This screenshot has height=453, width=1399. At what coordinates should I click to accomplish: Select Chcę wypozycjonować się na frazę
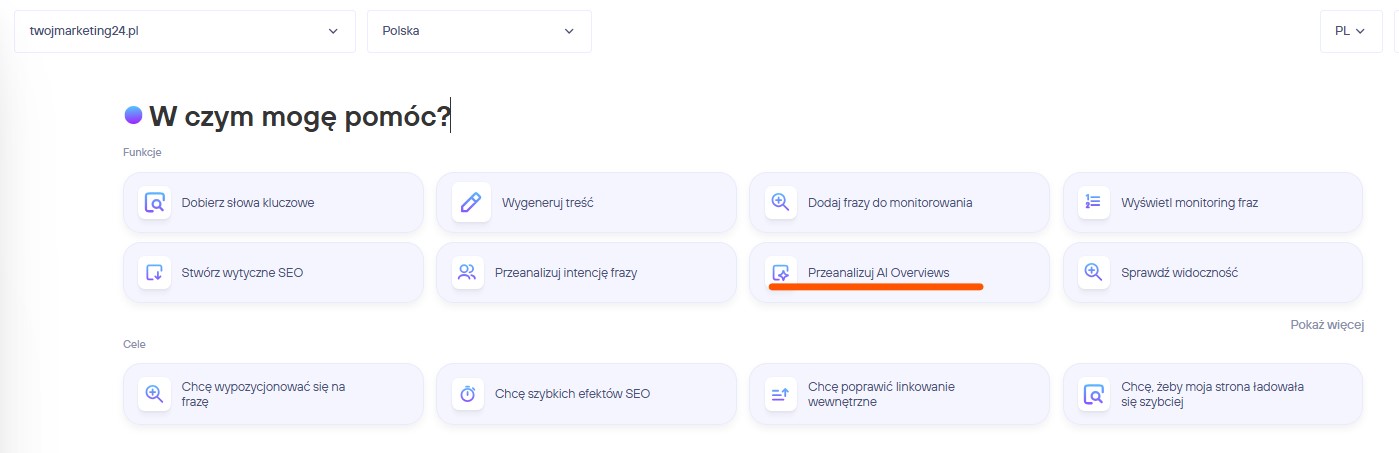pyautogui.click(x=272, y=394)
